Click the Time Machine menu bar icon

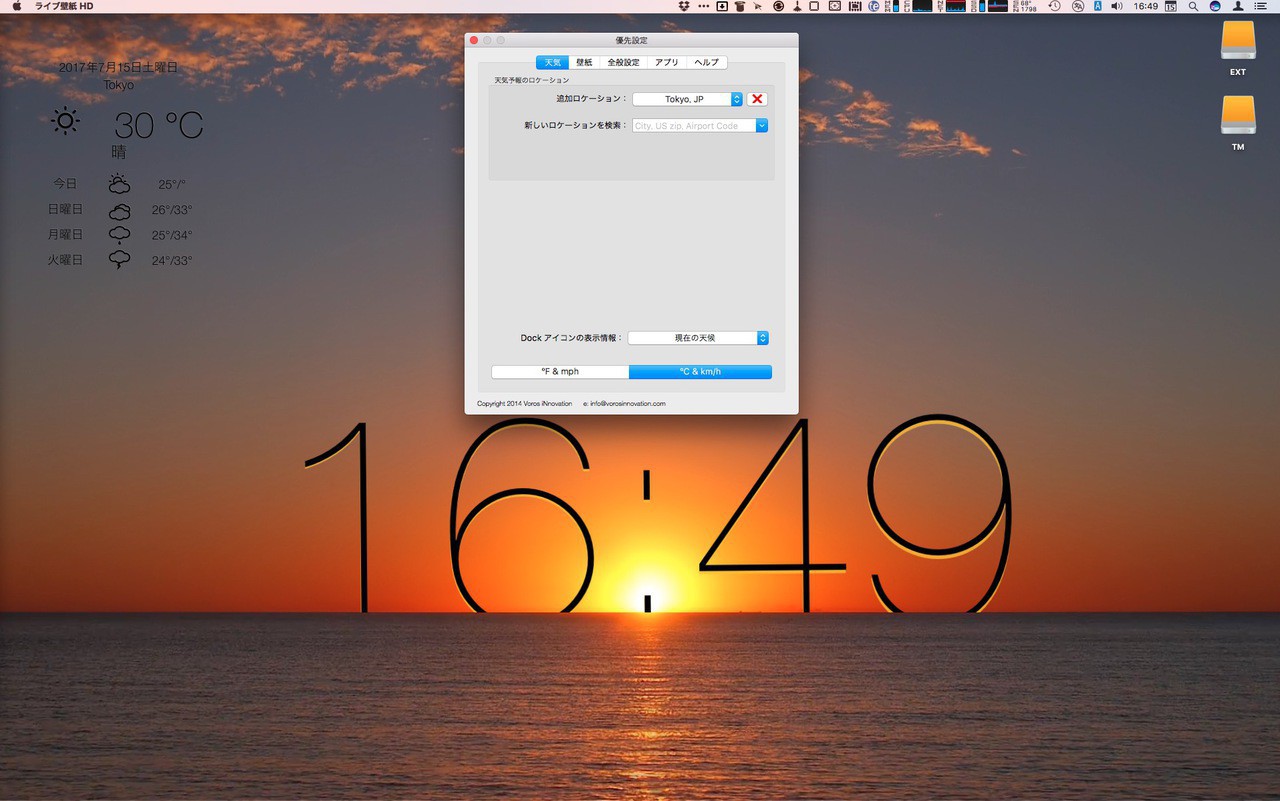pyautogui.click(x=1054, y=6)
